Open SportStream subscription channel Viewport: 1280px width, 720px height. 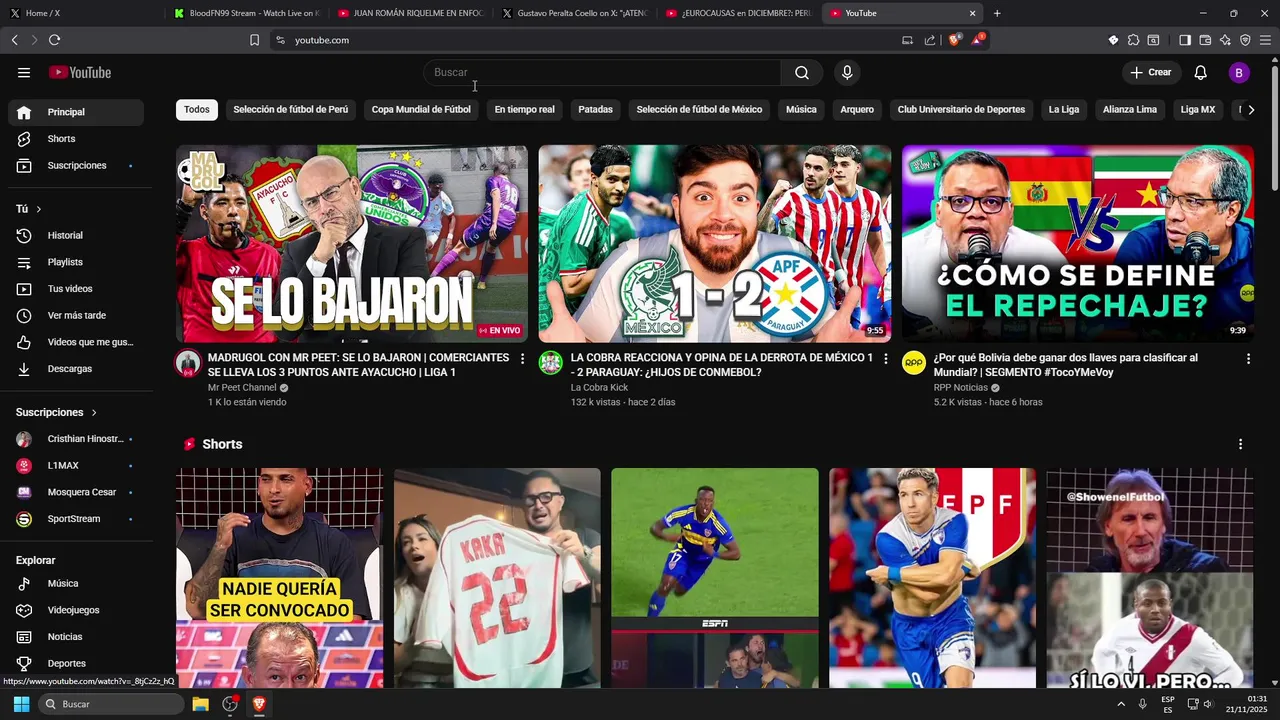(75, 519)
